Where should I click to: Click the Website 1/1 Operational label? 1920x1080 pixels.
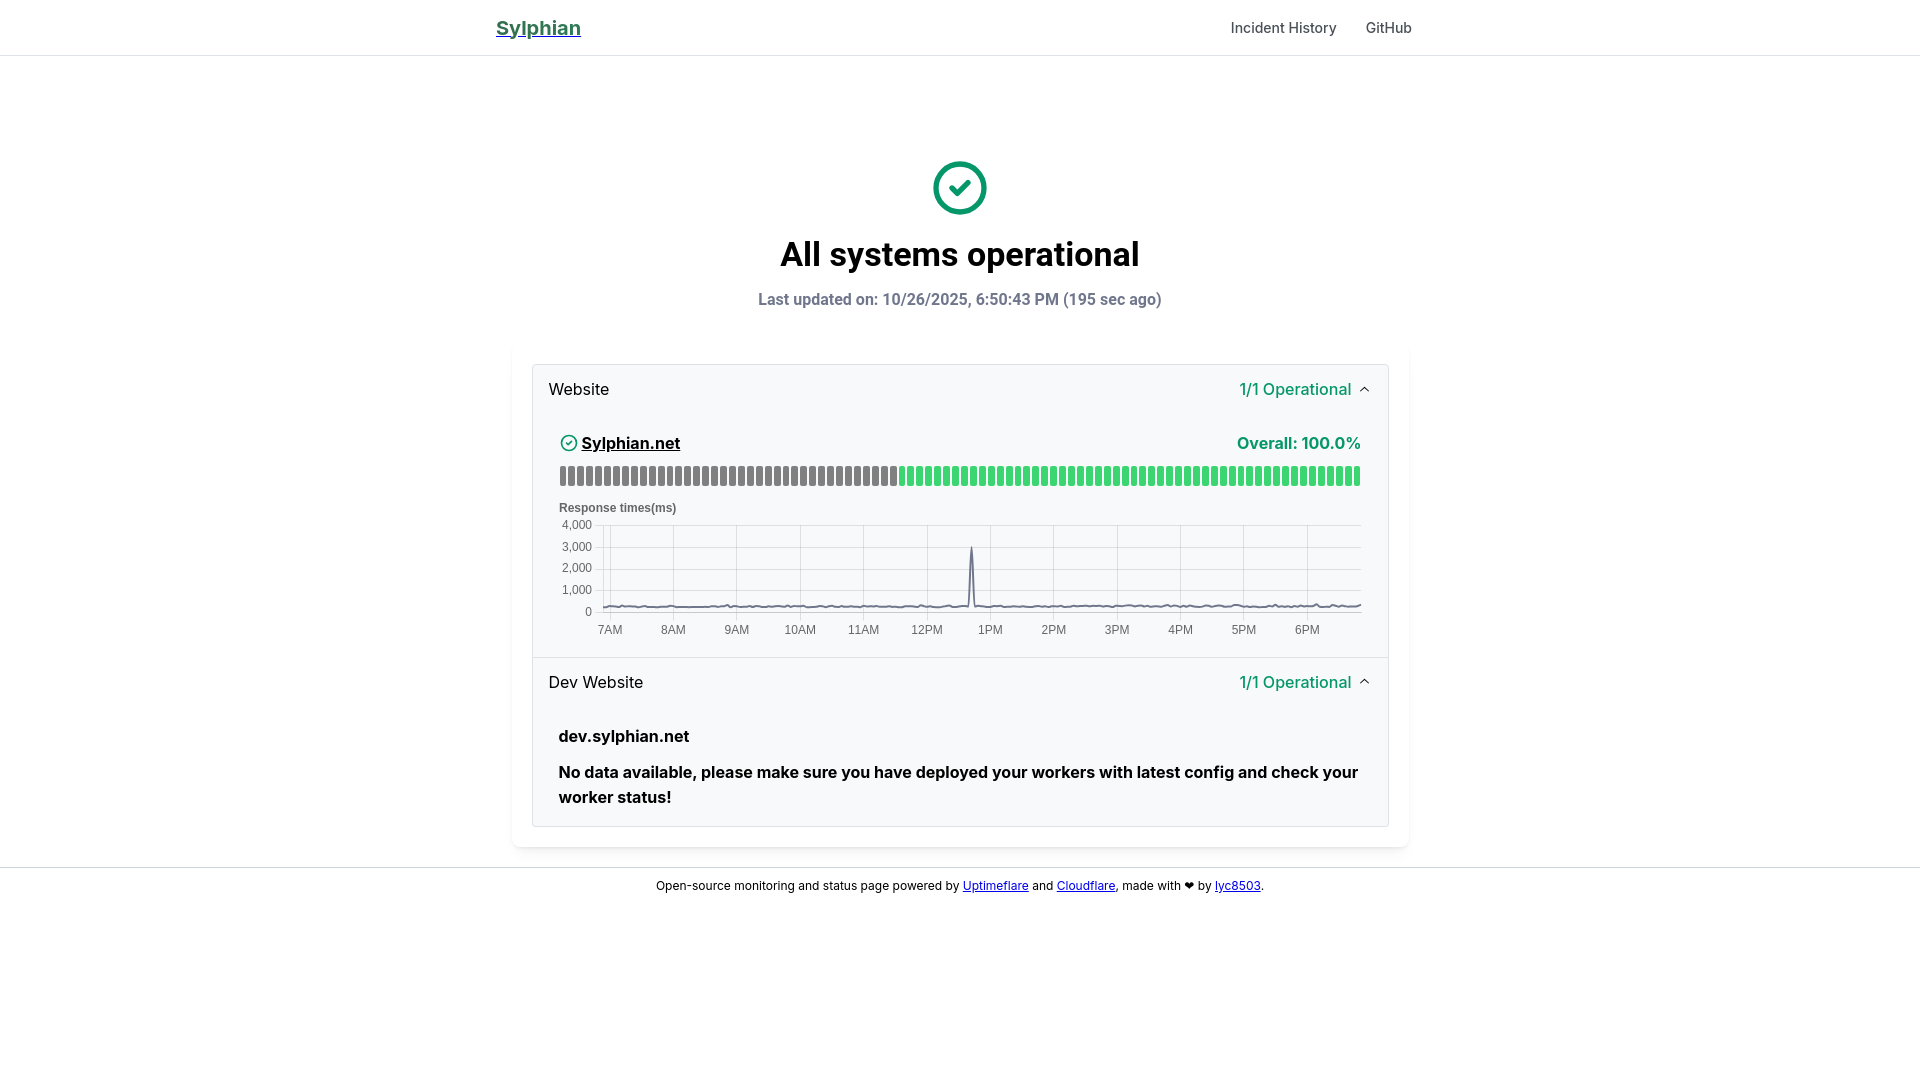[1294, 389]
